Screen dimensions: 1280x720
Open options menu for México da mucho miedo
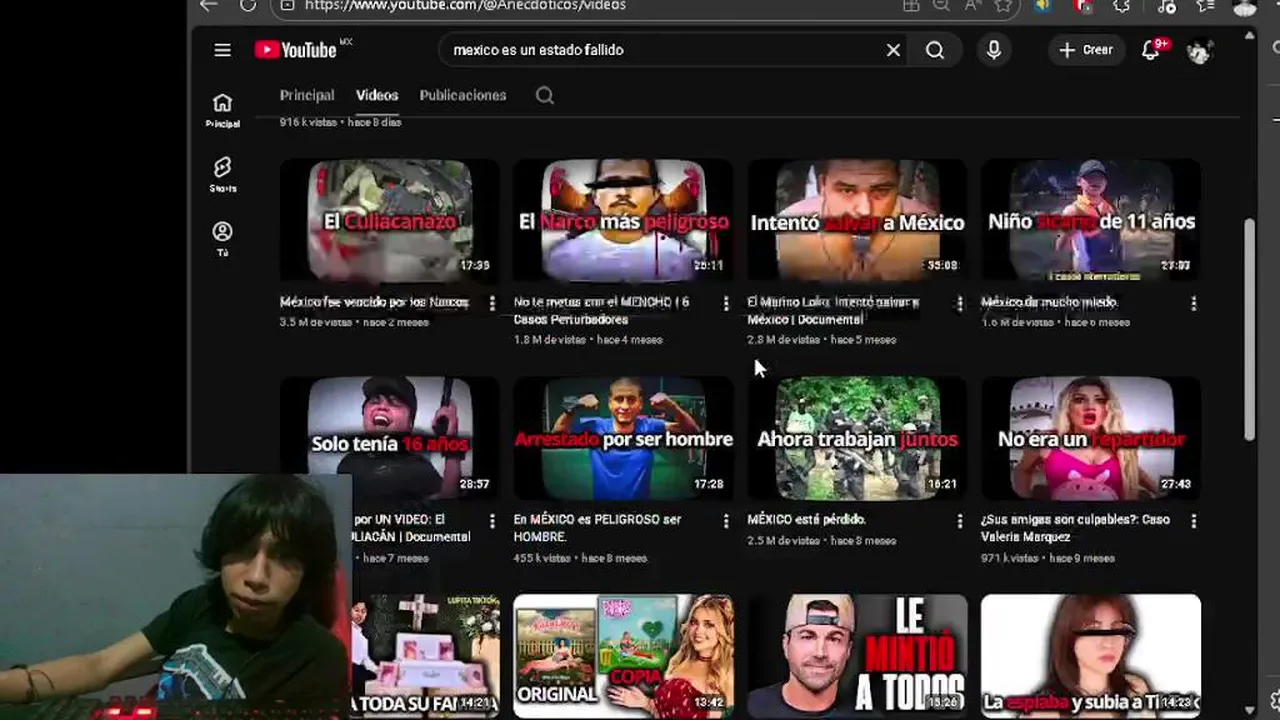coord(1193,303)
